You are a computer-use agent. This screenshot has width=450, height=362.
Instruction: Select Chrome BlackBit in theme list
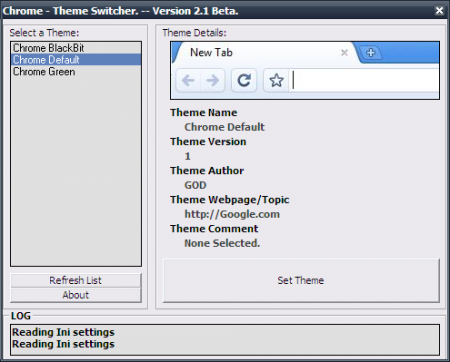pyautogui.click(x=76, y=48)
